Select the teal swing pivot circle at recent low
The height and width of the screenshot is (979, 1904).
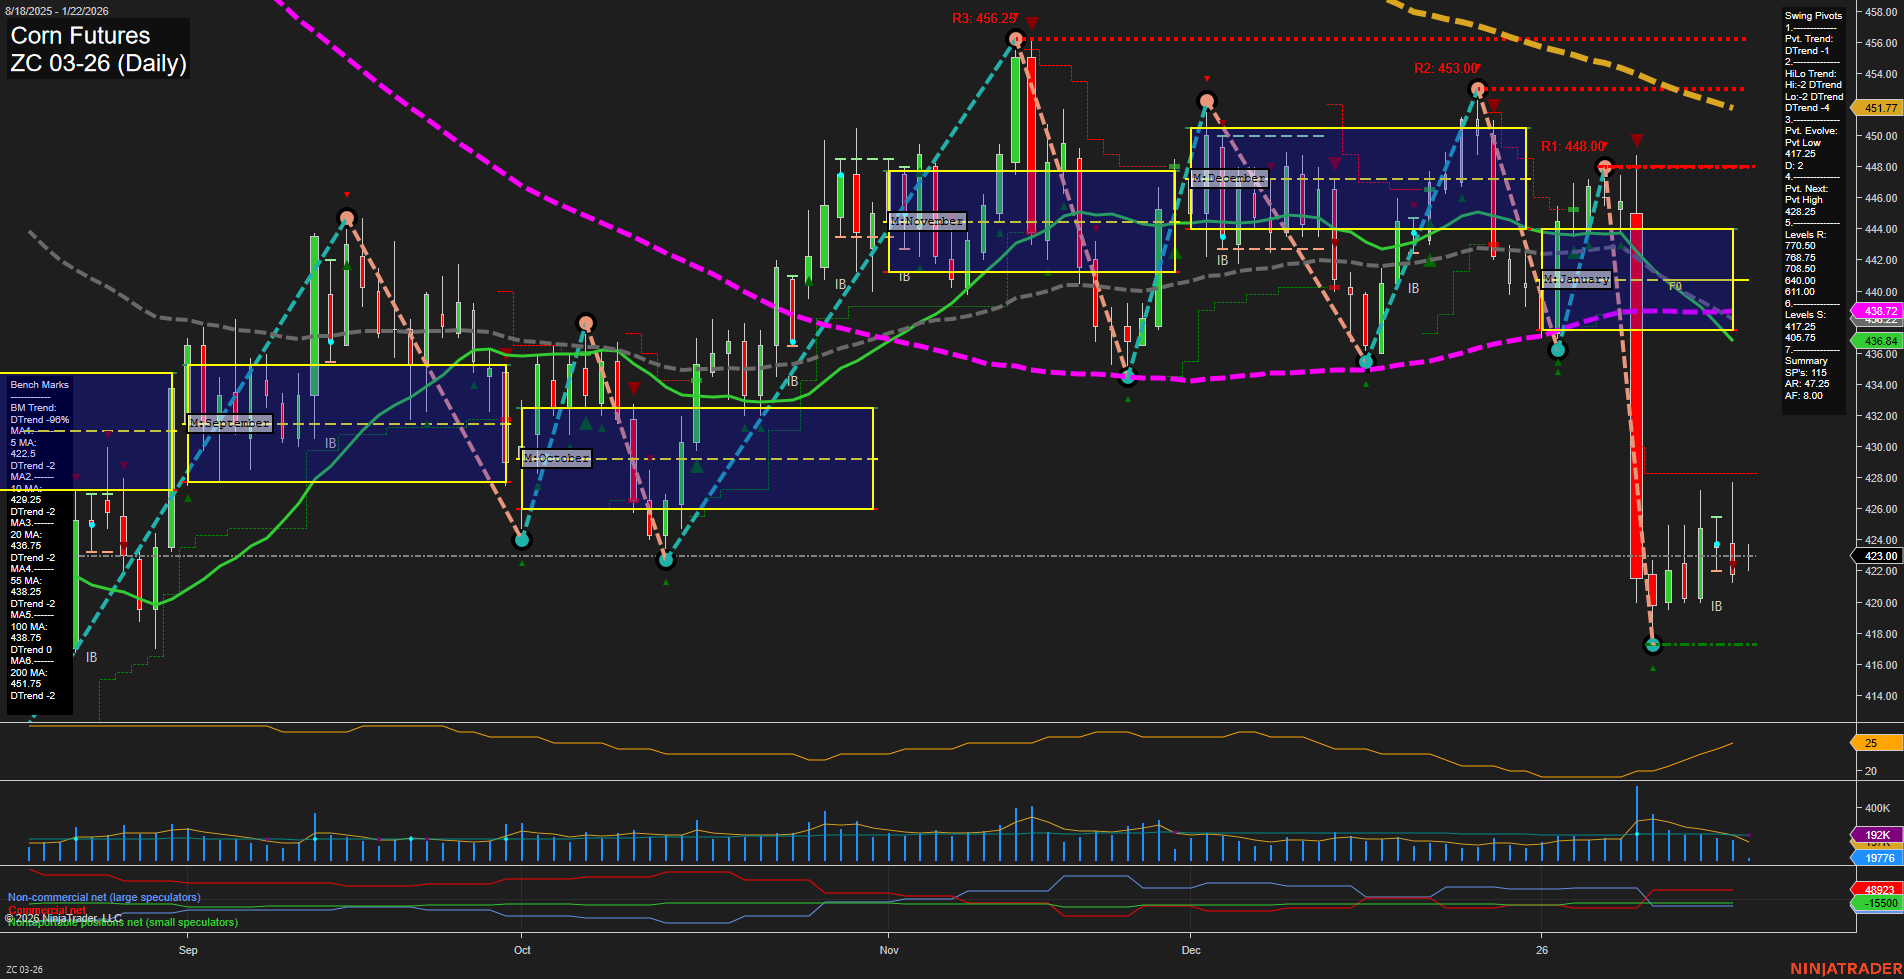[1653, 644]
